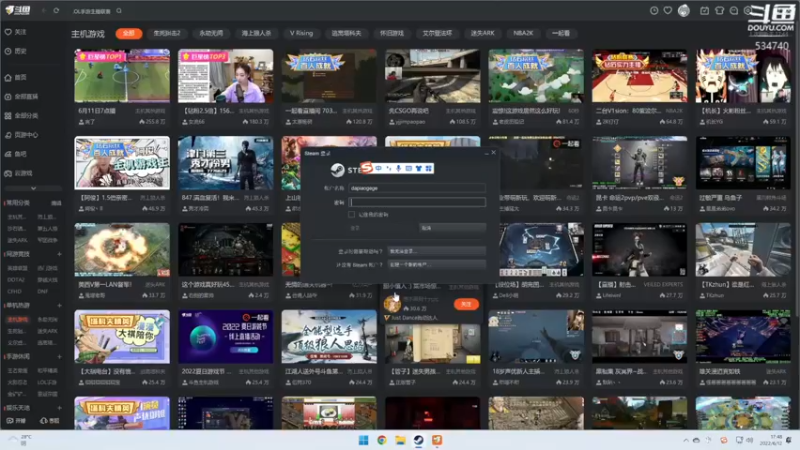
Task: Open the user avatar menu
Action: coord(684,10)
